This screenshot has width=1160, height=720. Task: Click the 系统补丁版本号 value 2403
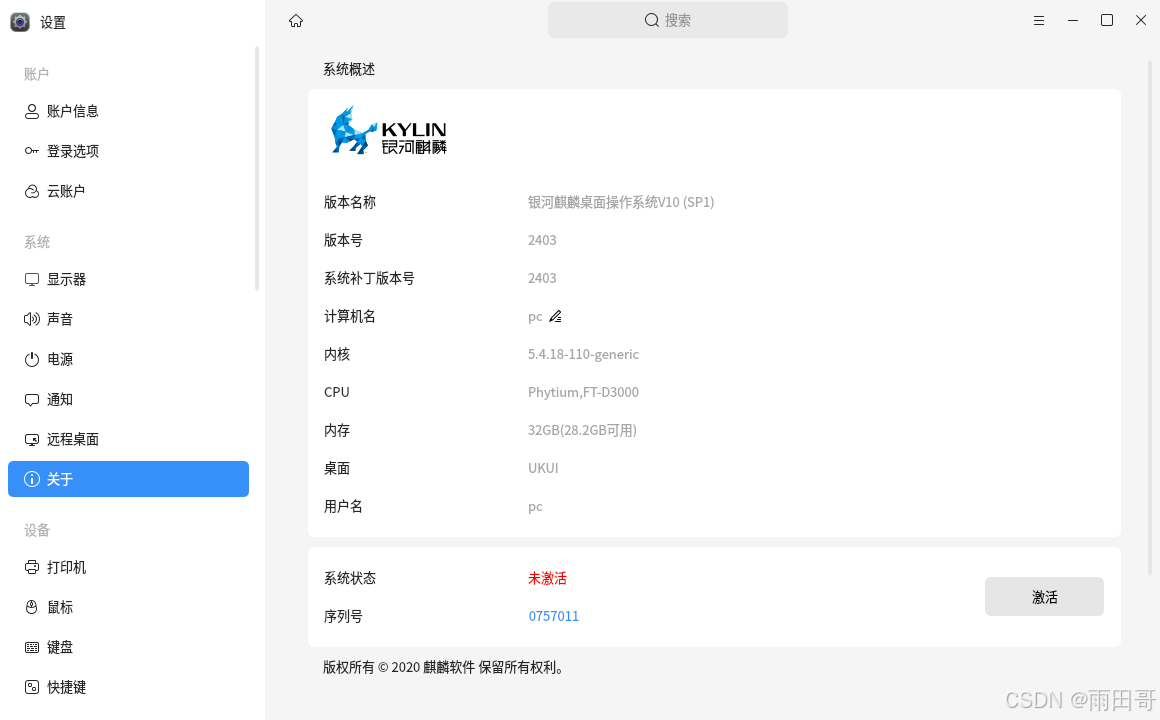pos(542,278)
